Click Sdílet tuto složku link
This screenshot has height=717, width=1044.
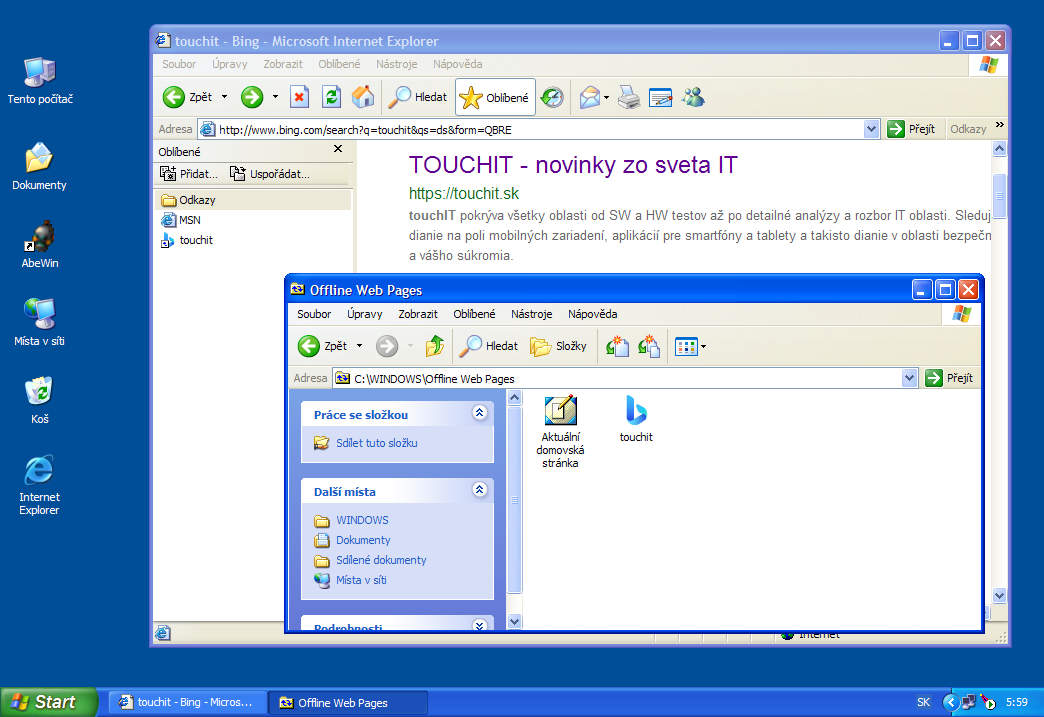(376, 443)
